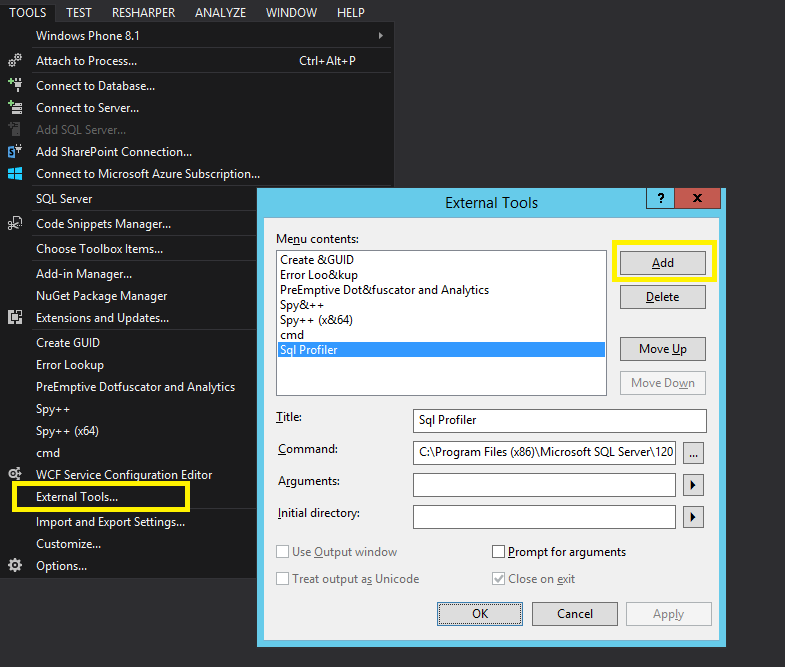Click the Code Snippets Manager icon
This screenshot has height=667, width=785.
[15, 223]
